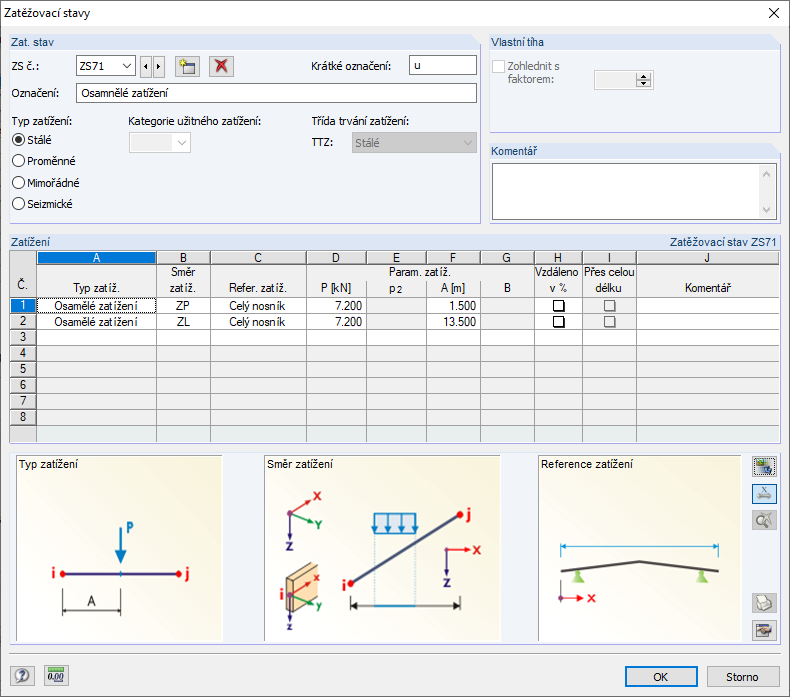Click the 13.500 A value cell
This screenshot has width=790, height=697.
[453, 322]
